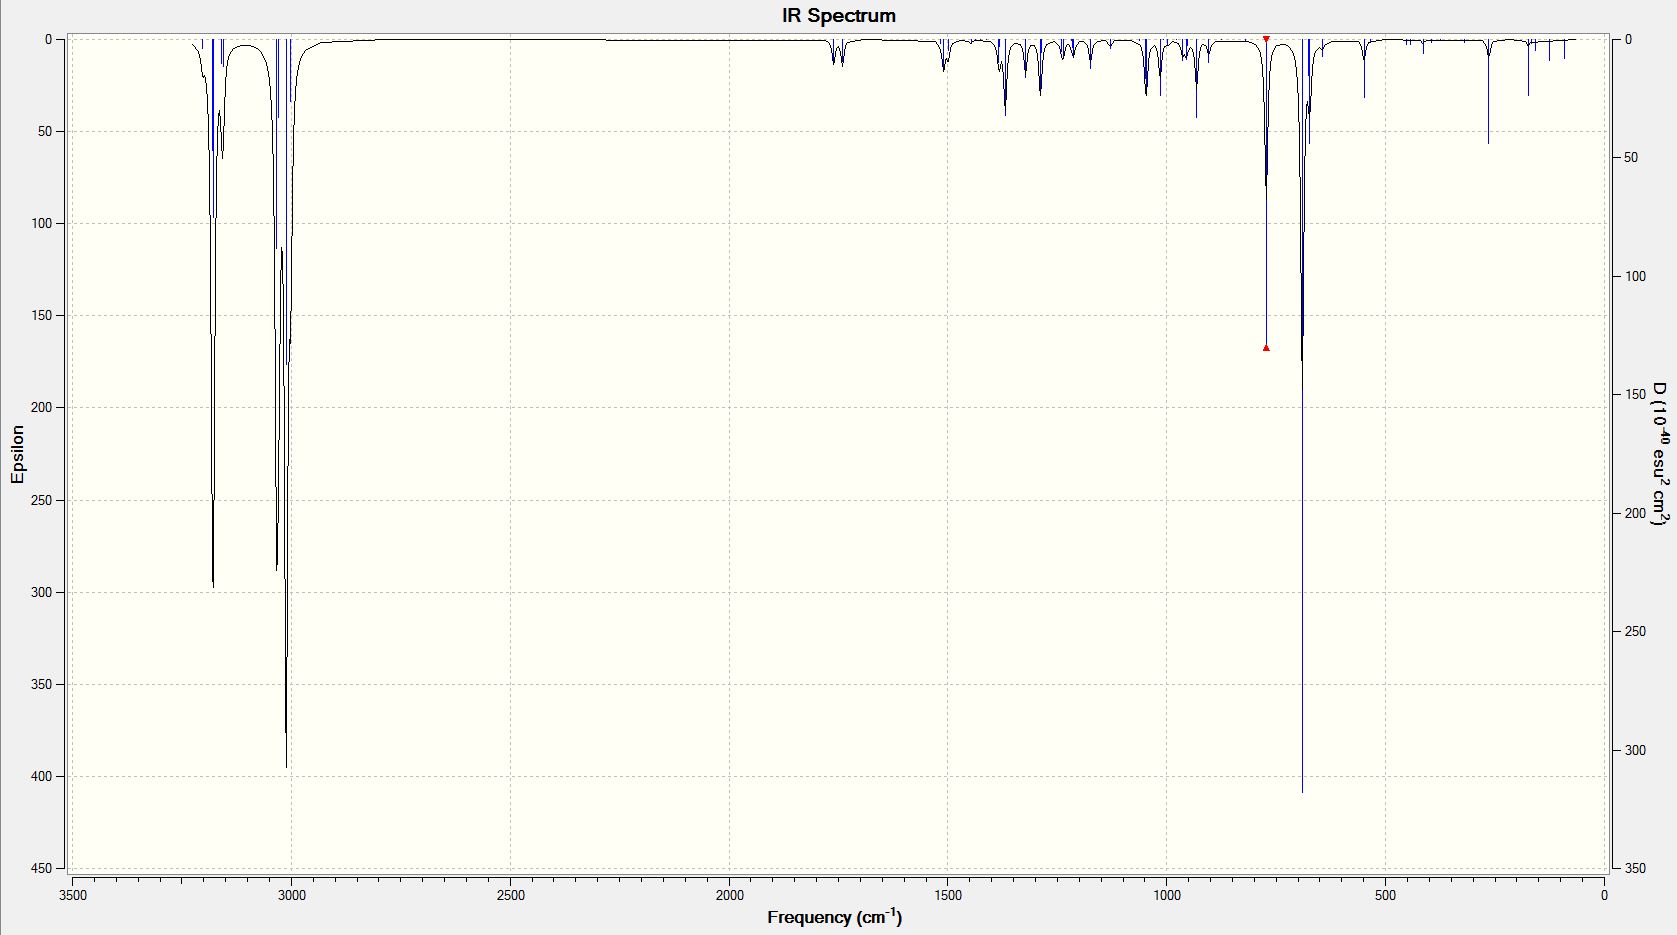Click the 1500 frequency tick label
Viewport: 1677px width, 935px height.
click(948, 895)
